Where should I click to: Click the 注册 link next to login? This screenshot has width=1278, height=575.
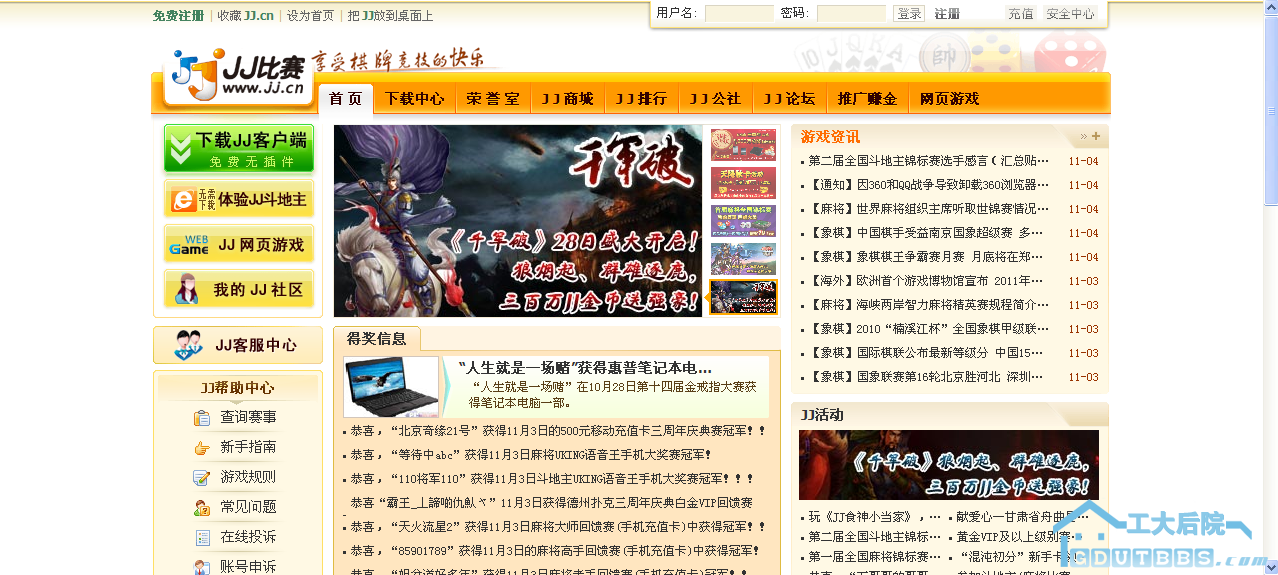point(947,14)
